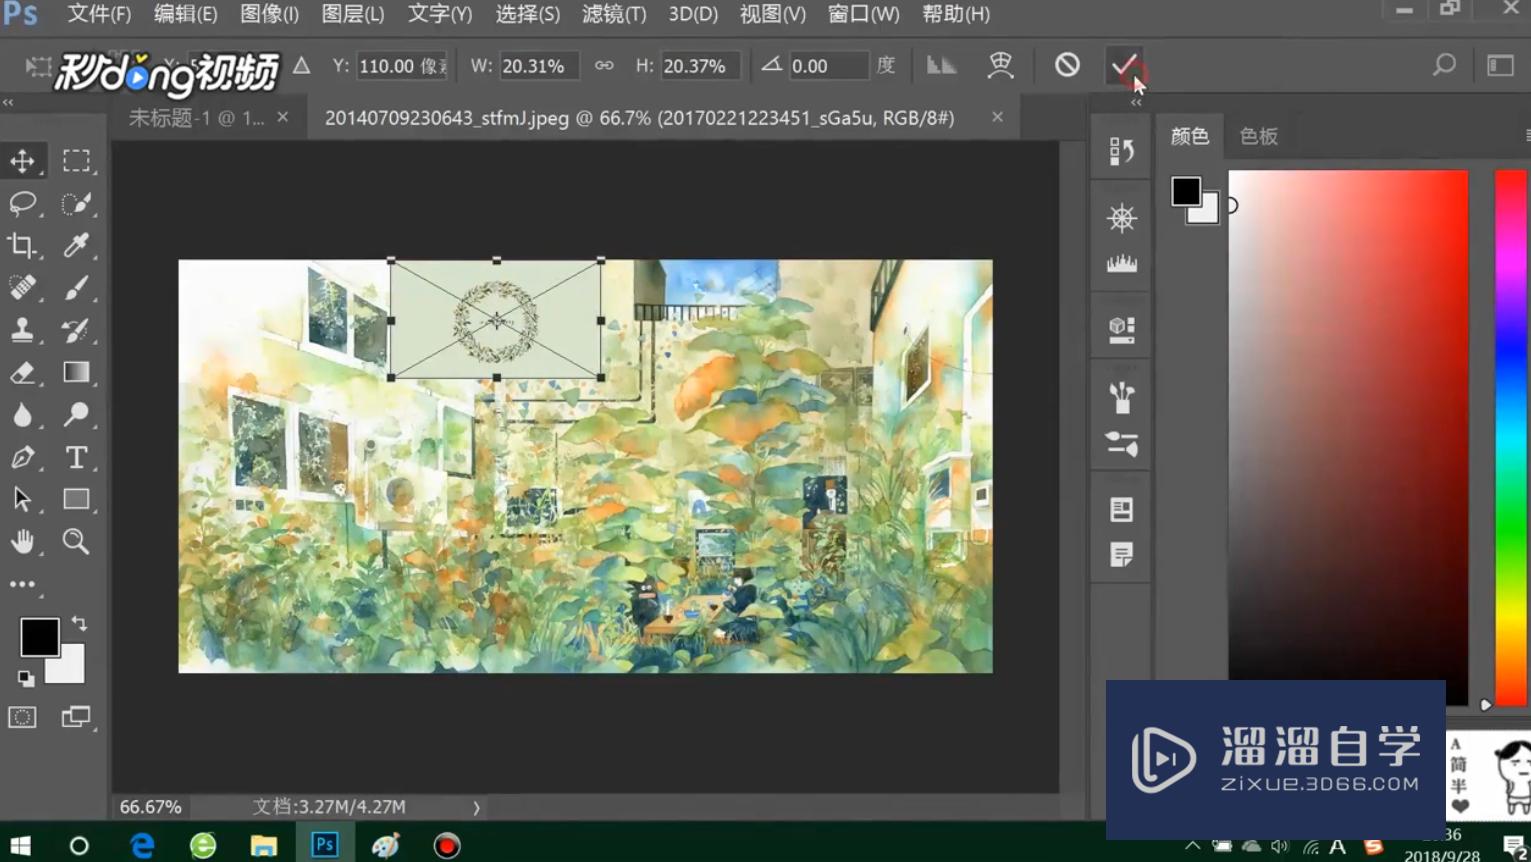1531x862 pixels.
Task: Toggle relative positioning triangle
Action: pyautogui.click(x=301, y=65)
